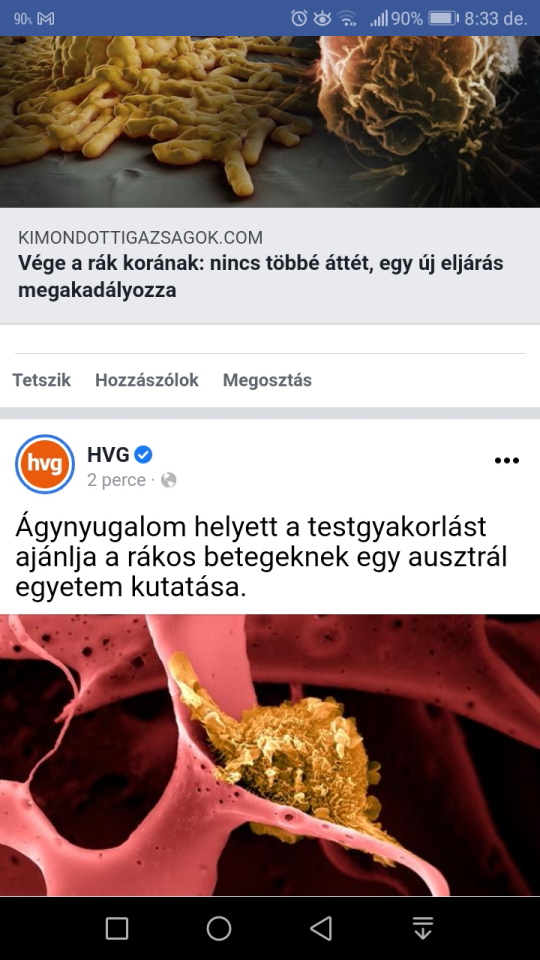540x960 pixels.
Task: Tap the Android back triangle button
Action: [x=320, y=928]
